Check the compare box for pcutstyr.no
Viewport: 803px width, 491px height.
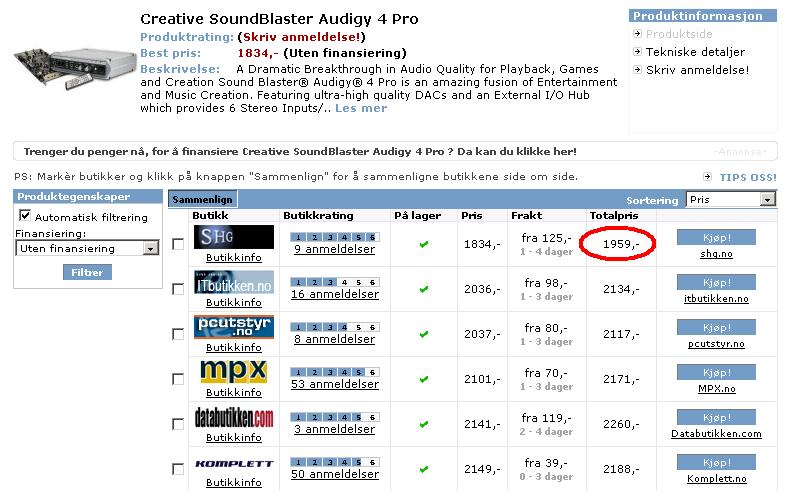click(178, 334)
